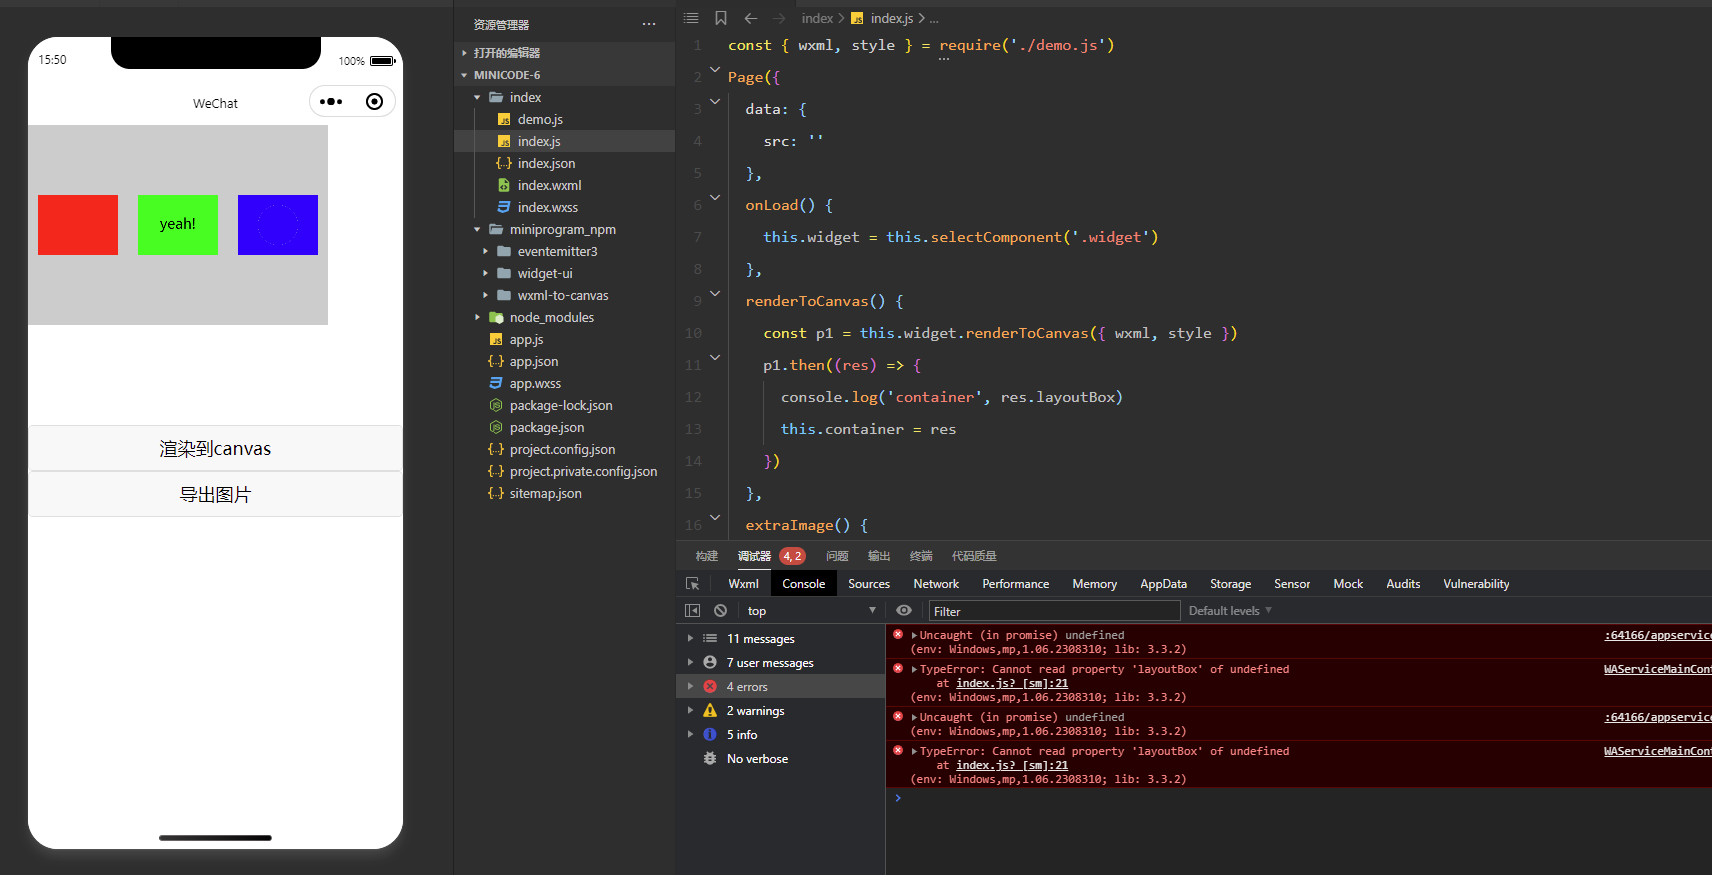Open the Sources devtools tab

pos(869,584)
